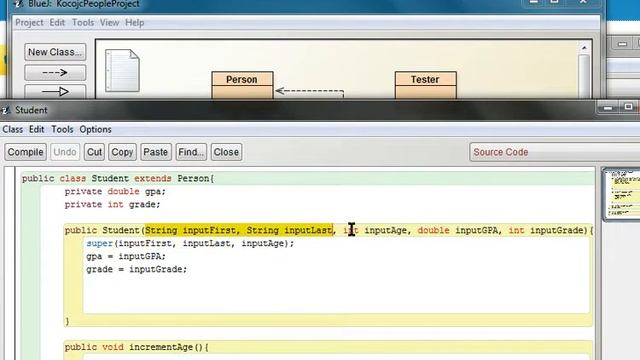
Task: Maximize the Student editor window
Action: [628, 107]
